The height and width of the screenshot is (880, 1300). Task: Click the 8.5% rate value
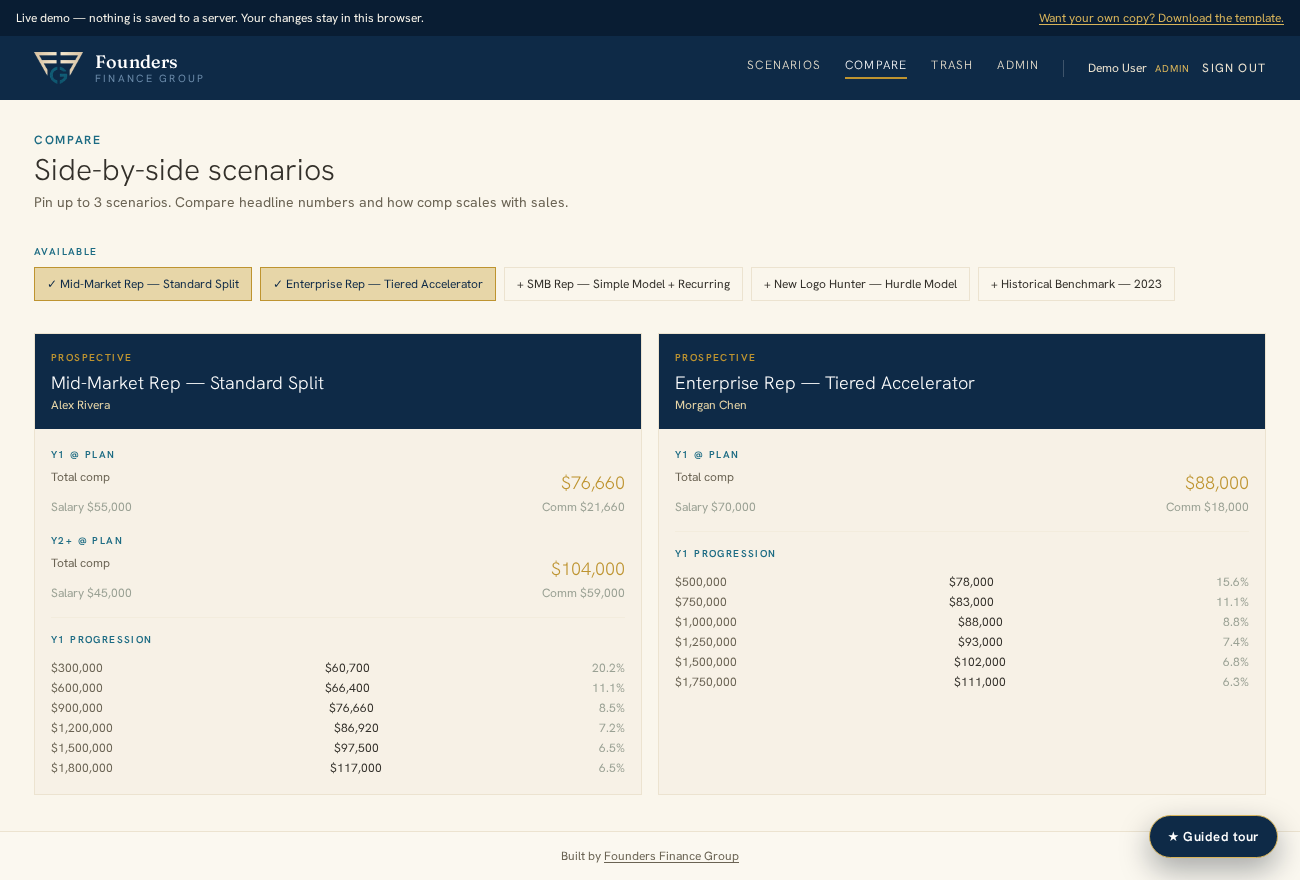612,708
